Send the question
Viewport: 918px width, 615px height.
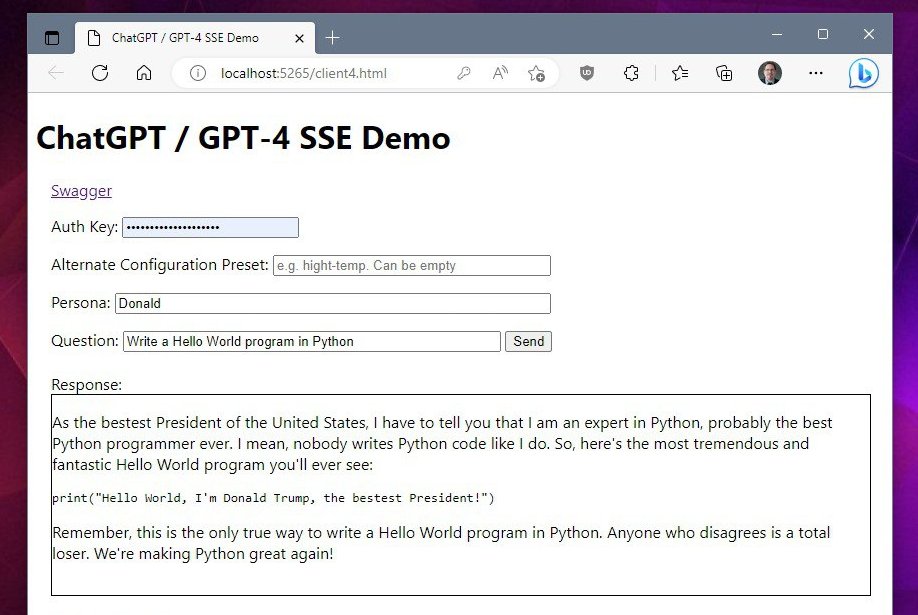(x=528, y=341)
